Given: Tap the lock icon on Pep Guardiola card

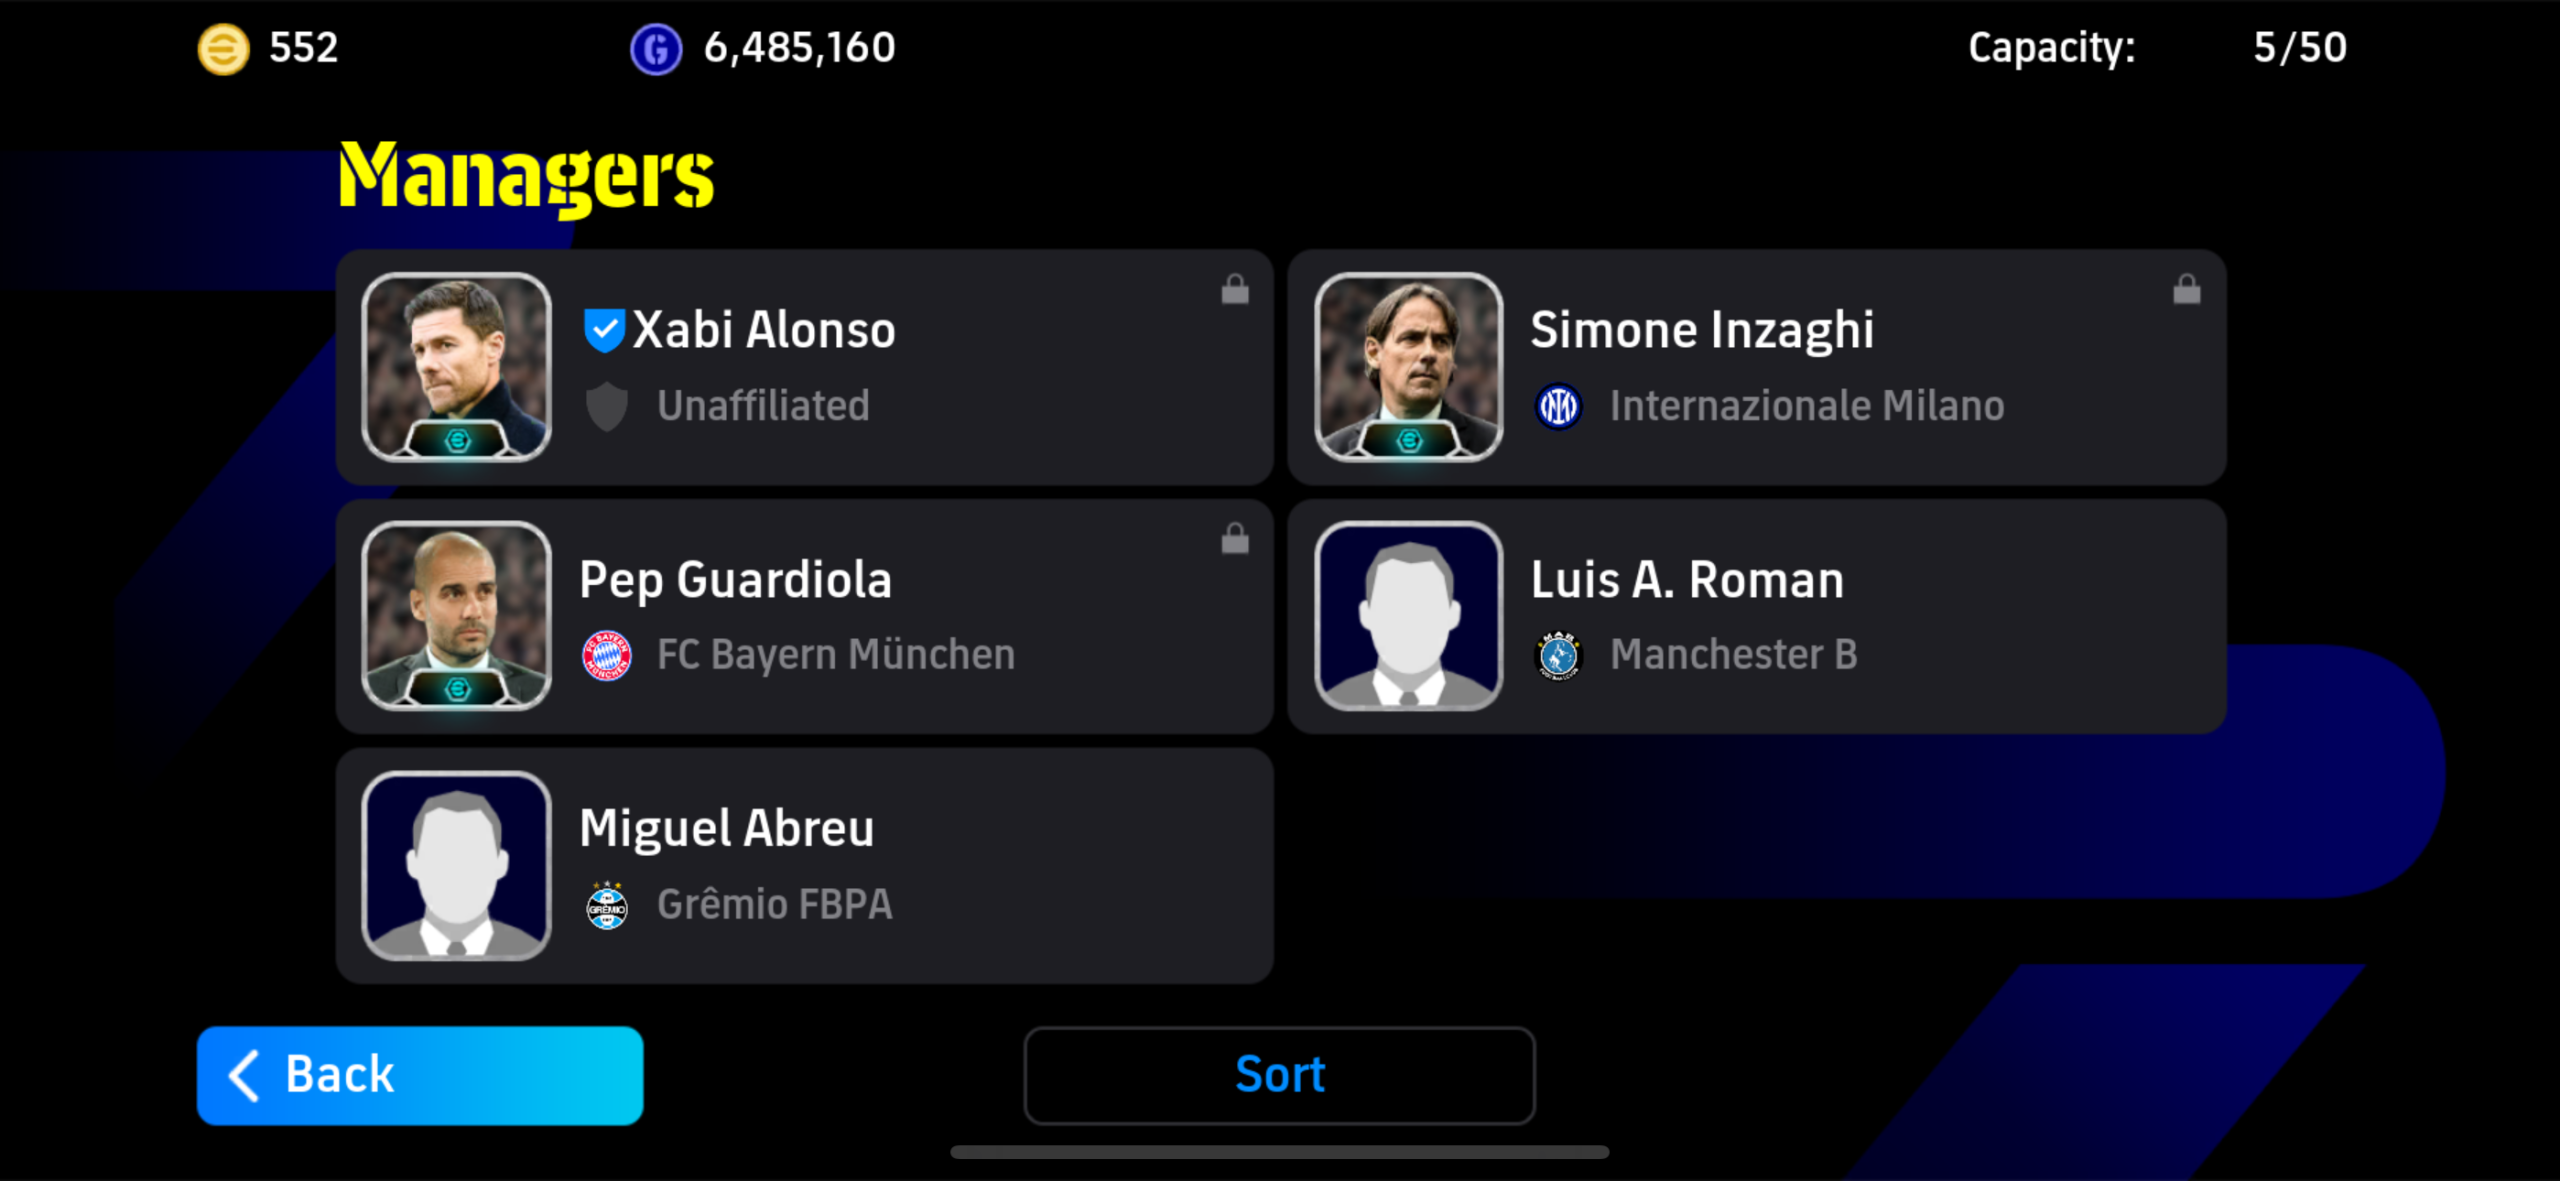Looking at the screenshot, I should [x=1235, y=538].
